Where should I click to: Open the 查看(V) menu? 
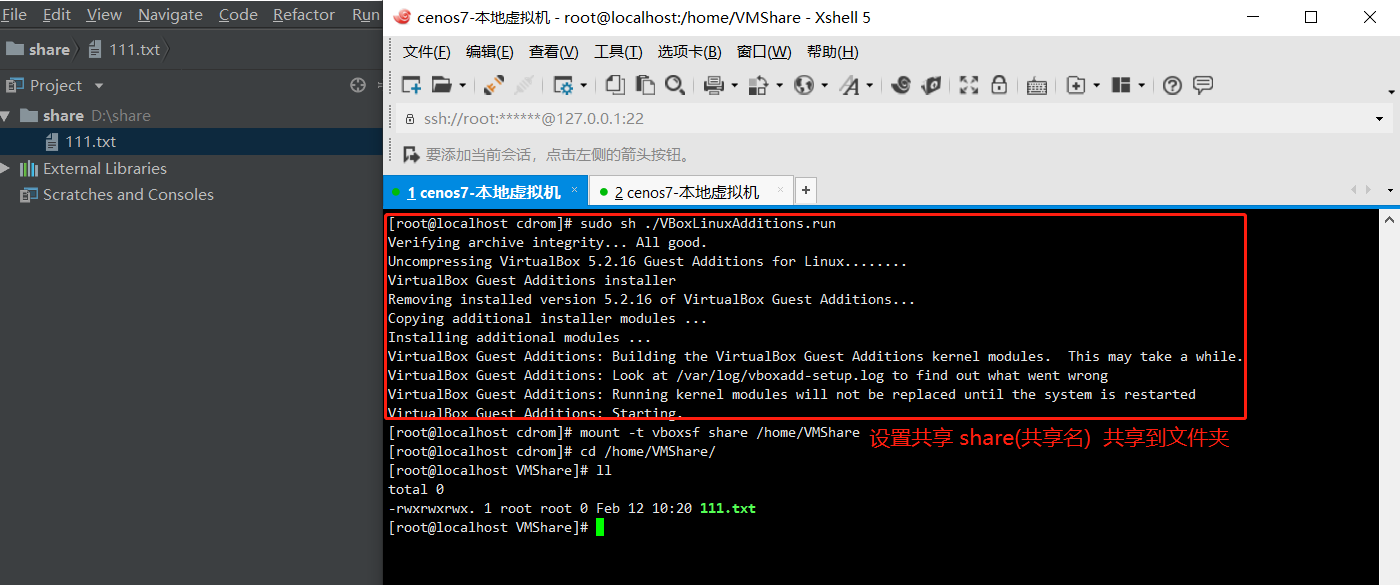554,52
